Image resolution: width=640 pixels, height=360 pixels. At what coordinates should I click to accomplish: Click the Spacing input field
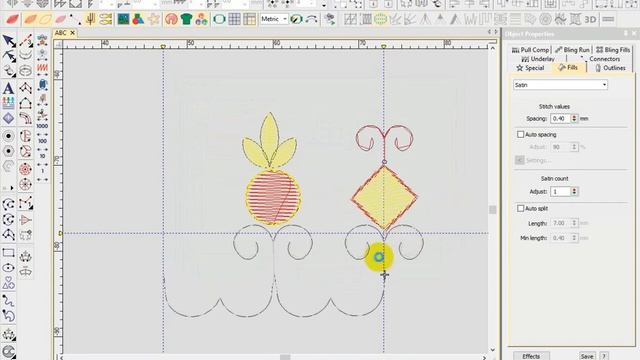click(x=560, y=118)
